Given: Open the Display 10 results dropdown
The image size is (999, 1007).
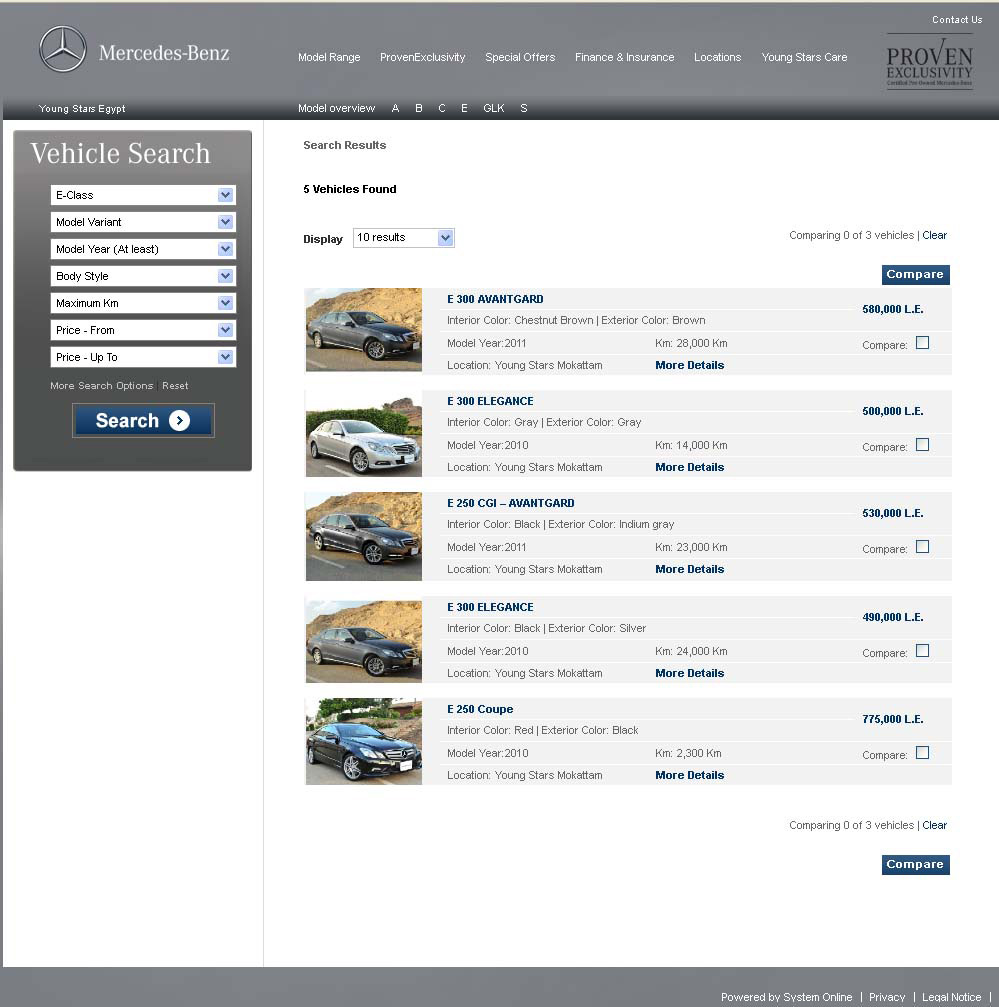Looking at the screenshot, I should (x=404, y=238).
